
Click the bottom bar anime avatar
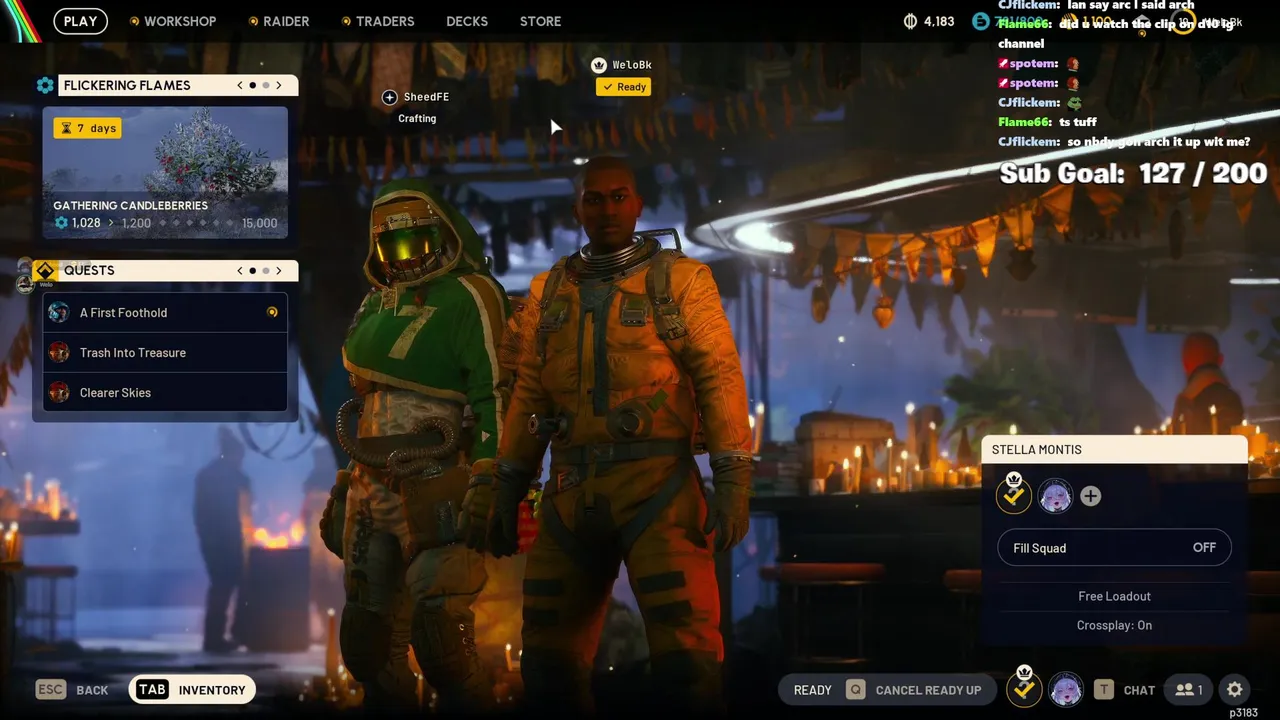point(1066,689)
